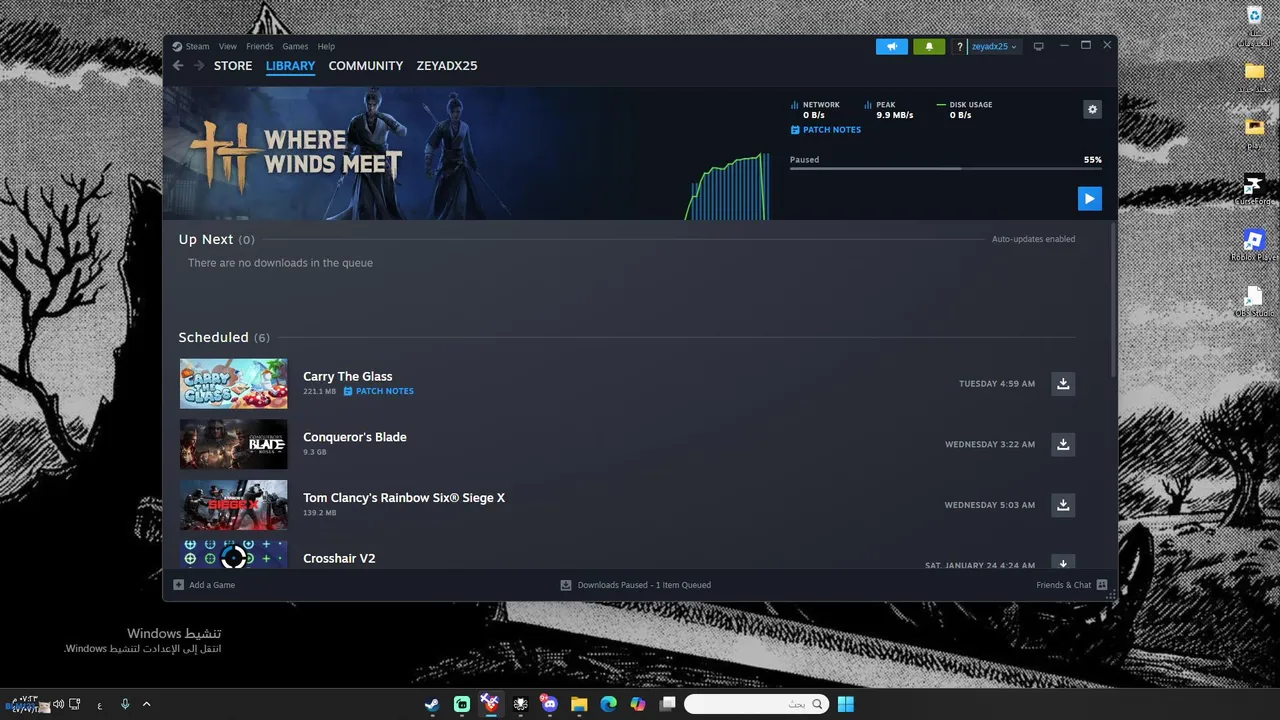Click download icon beside Crosshair V2
This screenshot has height=720, width=1280.
pyautogui.click(x=1063, y=563)
